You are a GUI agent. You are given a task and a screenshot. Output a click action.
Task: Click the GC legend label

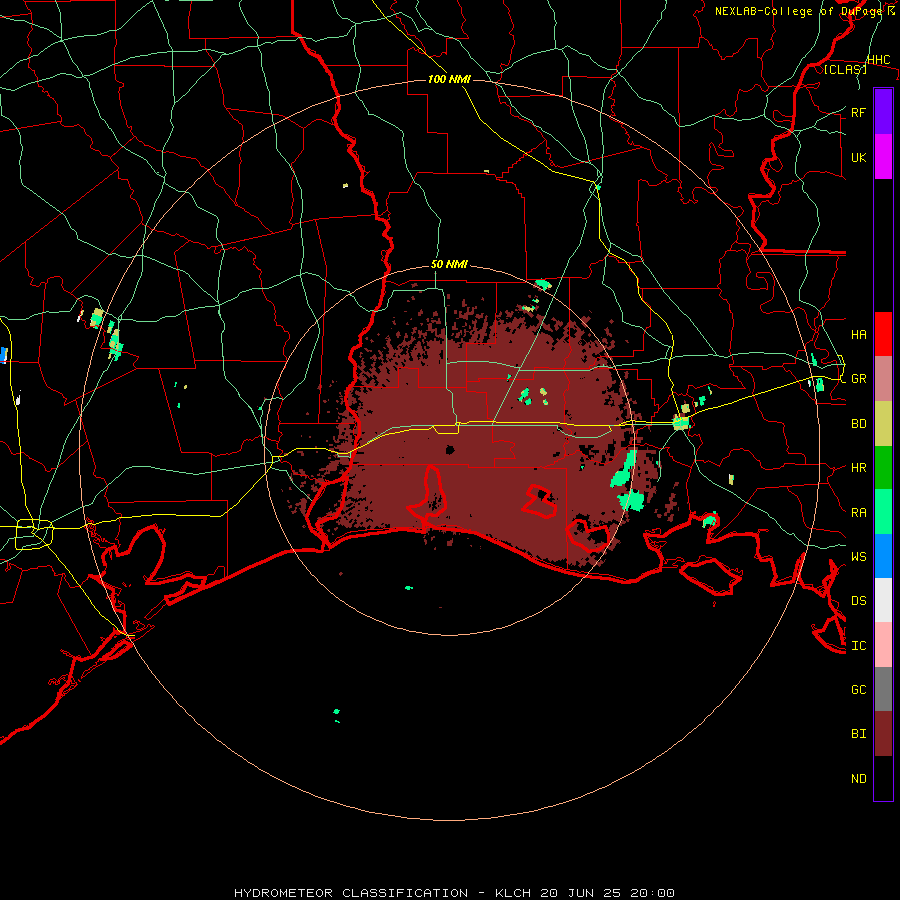(x=858, y=689)
